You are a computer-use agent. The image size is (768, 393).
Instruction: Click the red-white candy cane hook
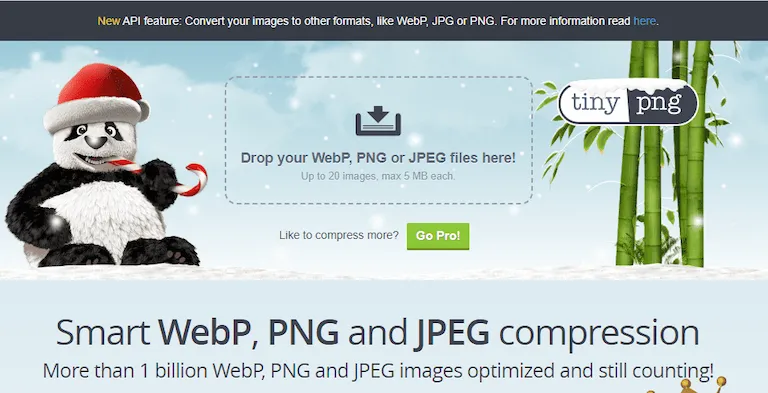(195, 179)
